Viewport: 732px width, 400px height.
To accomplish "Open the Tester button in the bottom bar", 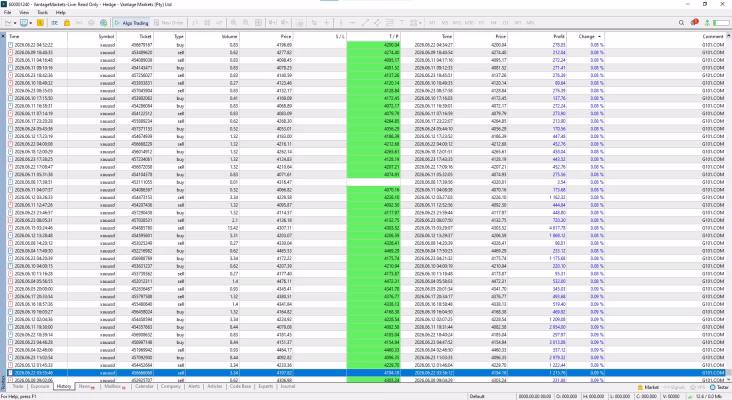I will (719, 387).
